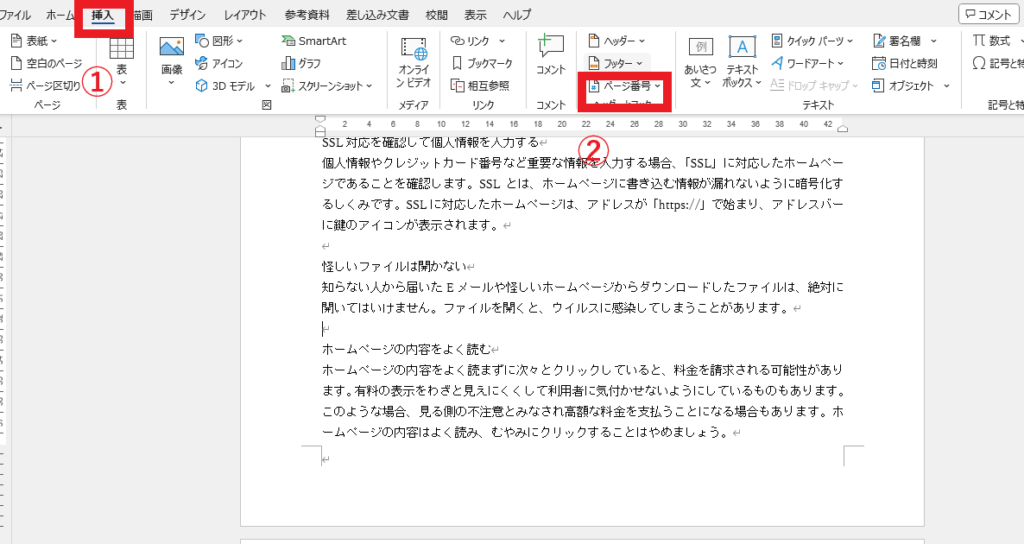Open the スクリーンショット dropdown
Viewport: 1024px width, 544px height.
[x=327, y=86]
